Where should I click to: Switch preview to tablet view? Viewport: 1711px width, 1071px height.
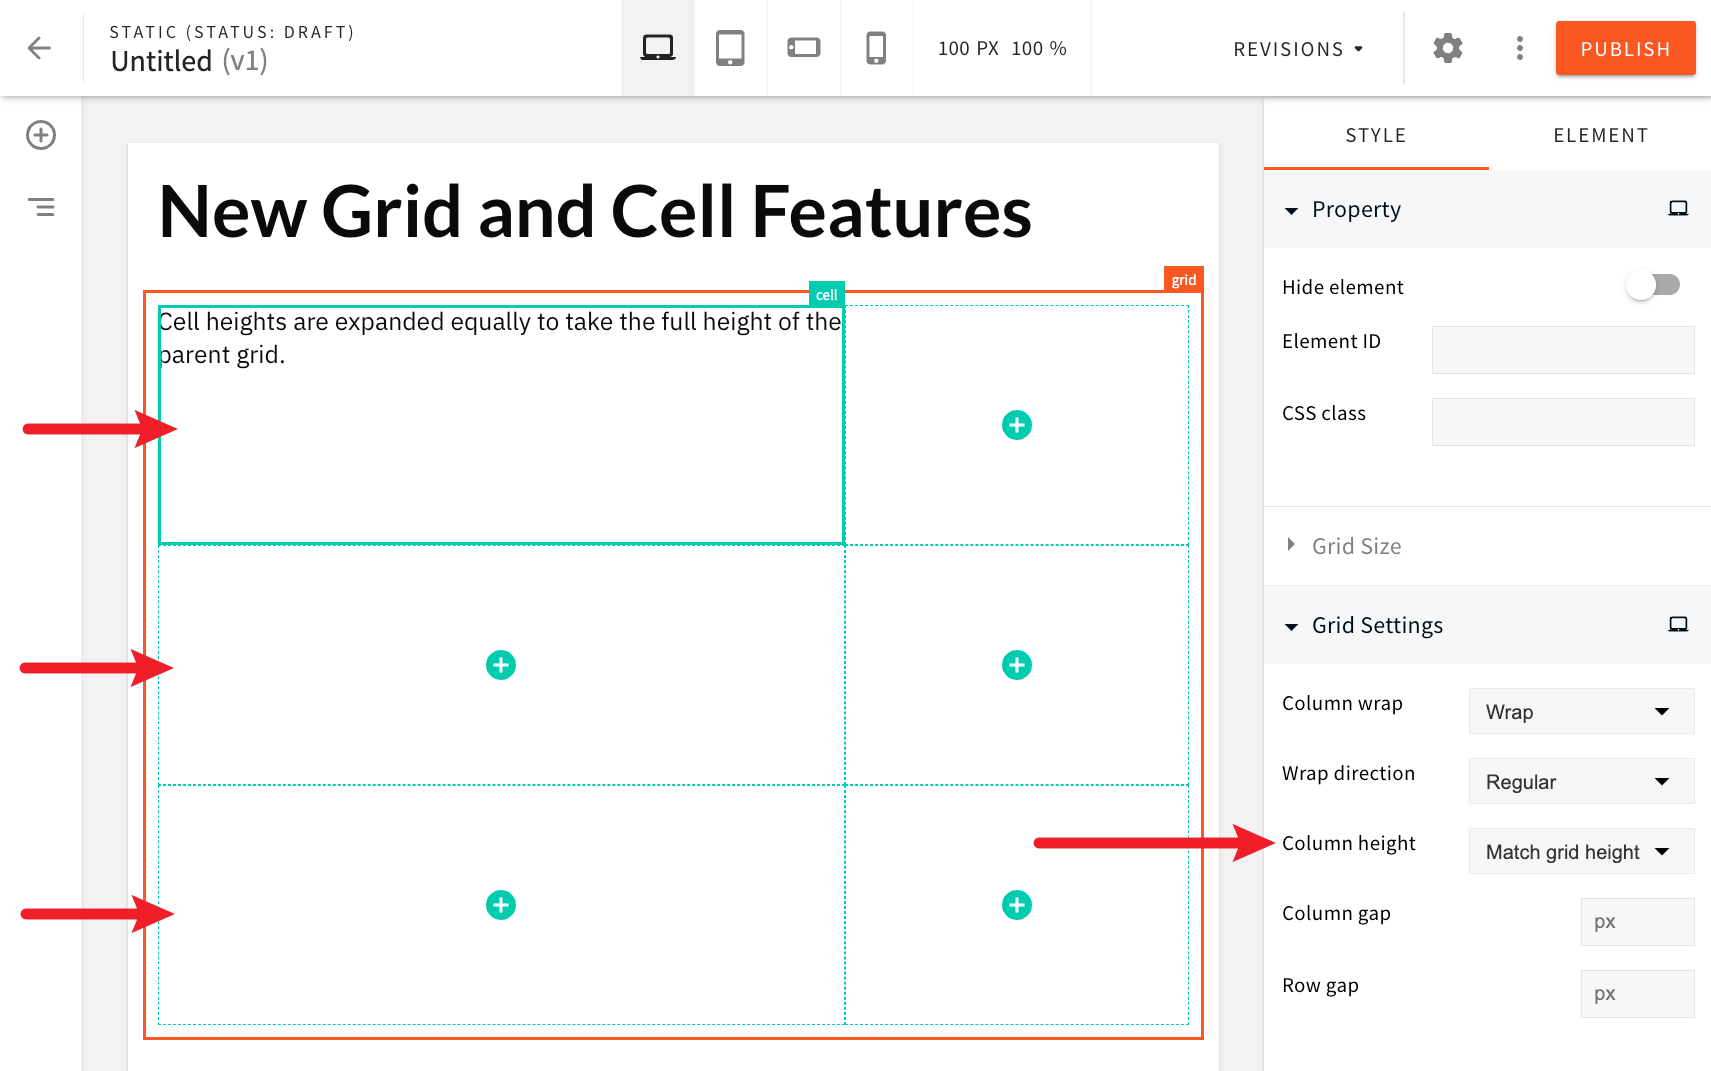(730, 47)
